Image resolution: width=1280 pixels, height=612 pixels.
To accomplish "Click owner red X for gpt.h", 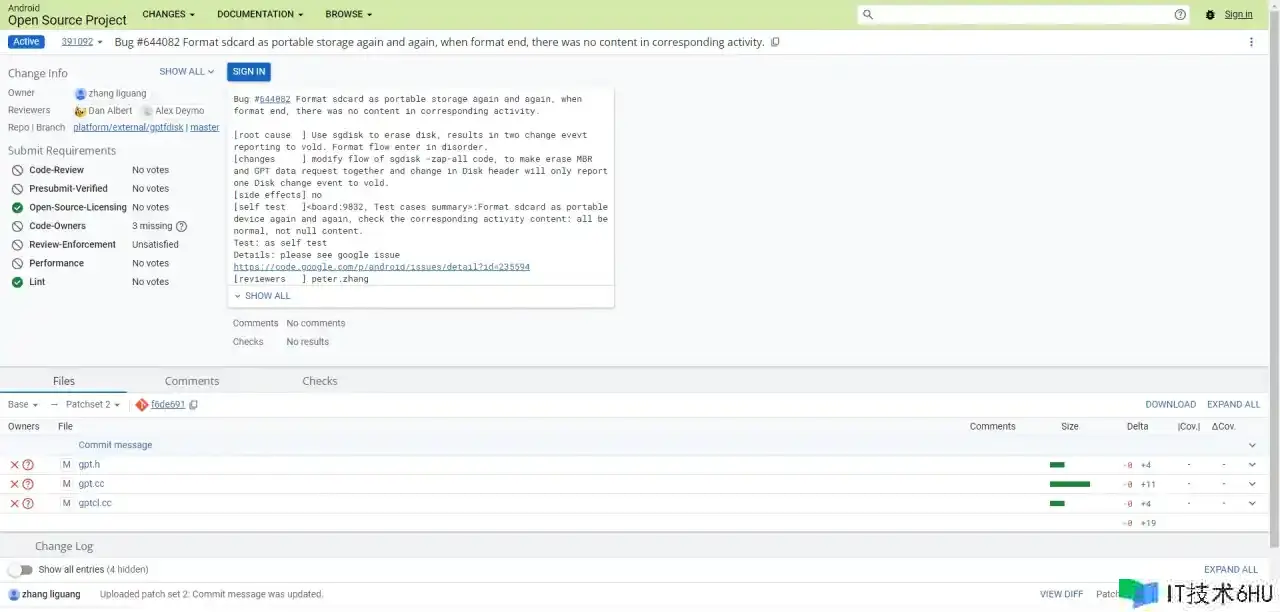I will [14, 465].
